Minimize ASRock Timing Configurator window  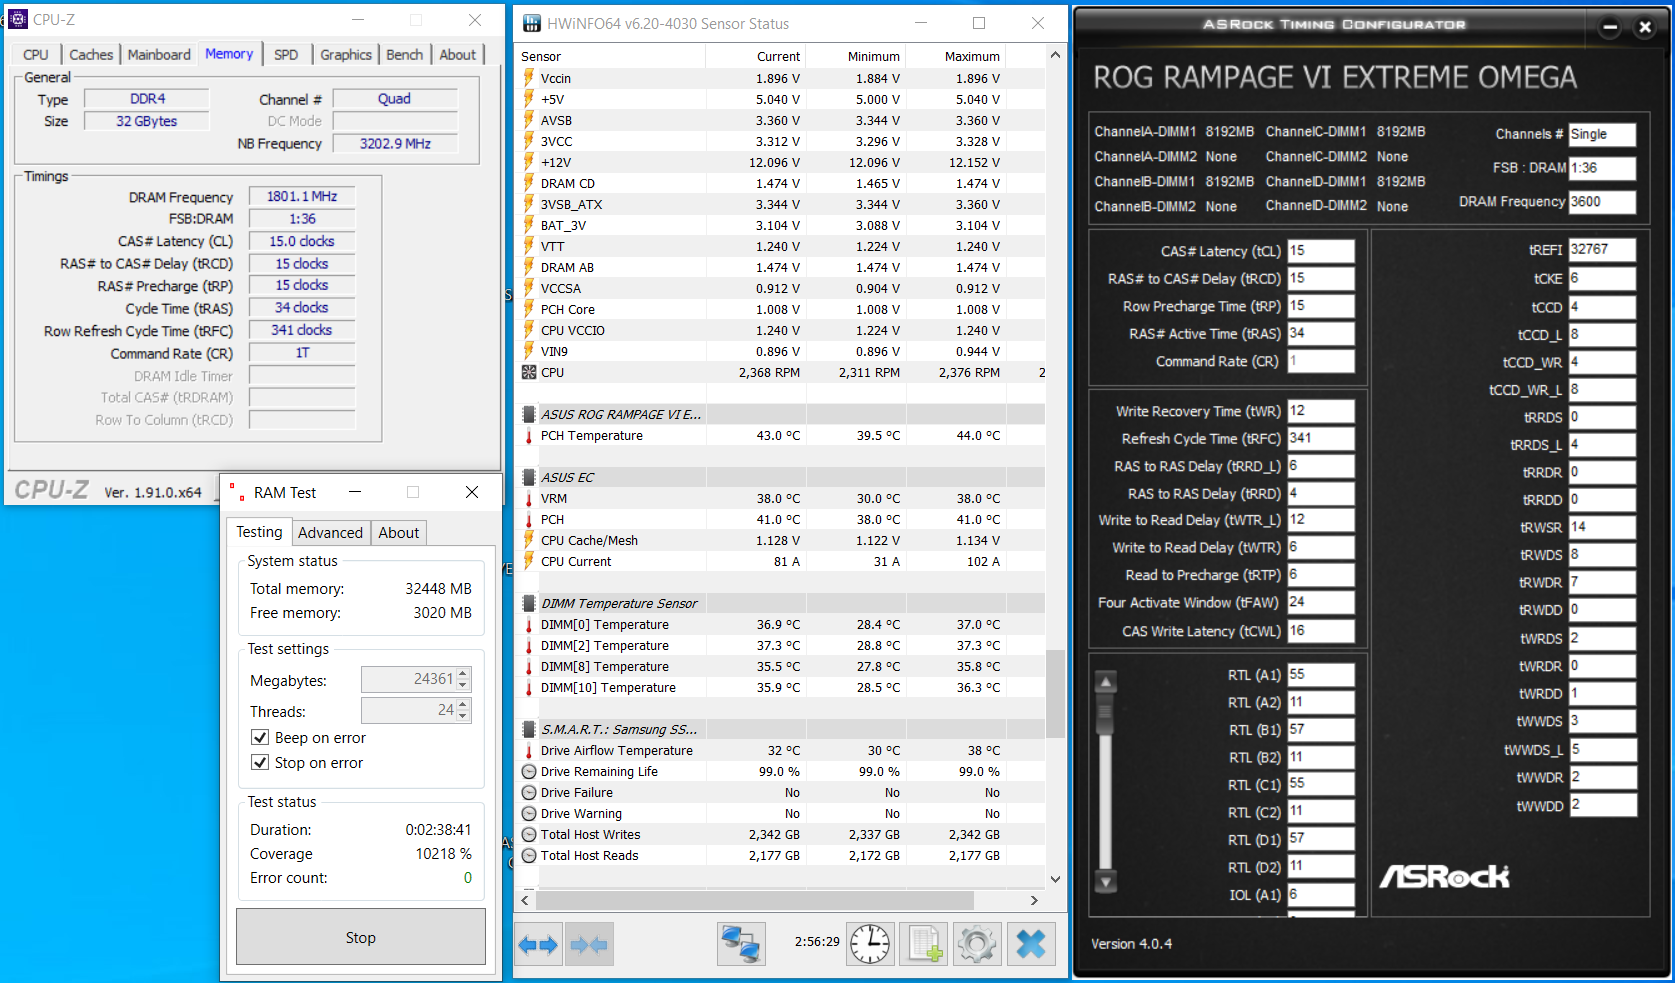[x=1610, y=27]
